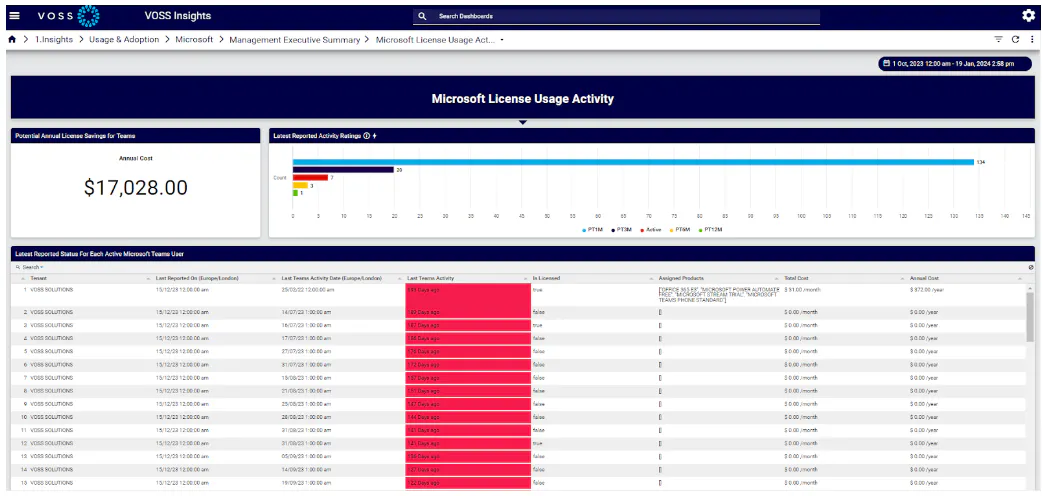Sort by Total Cost column header

[797, 278]
